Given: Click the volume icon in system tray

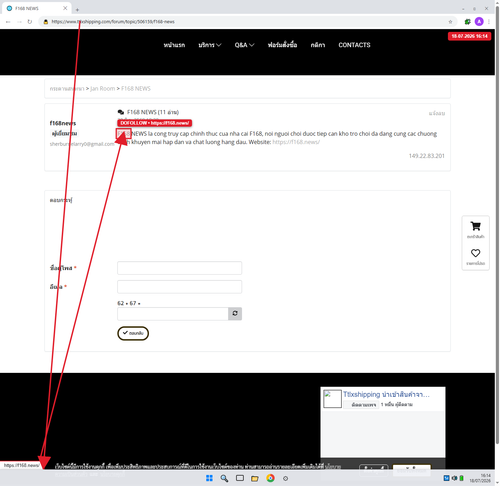Looking at the screenshot, I should point(454,478).
